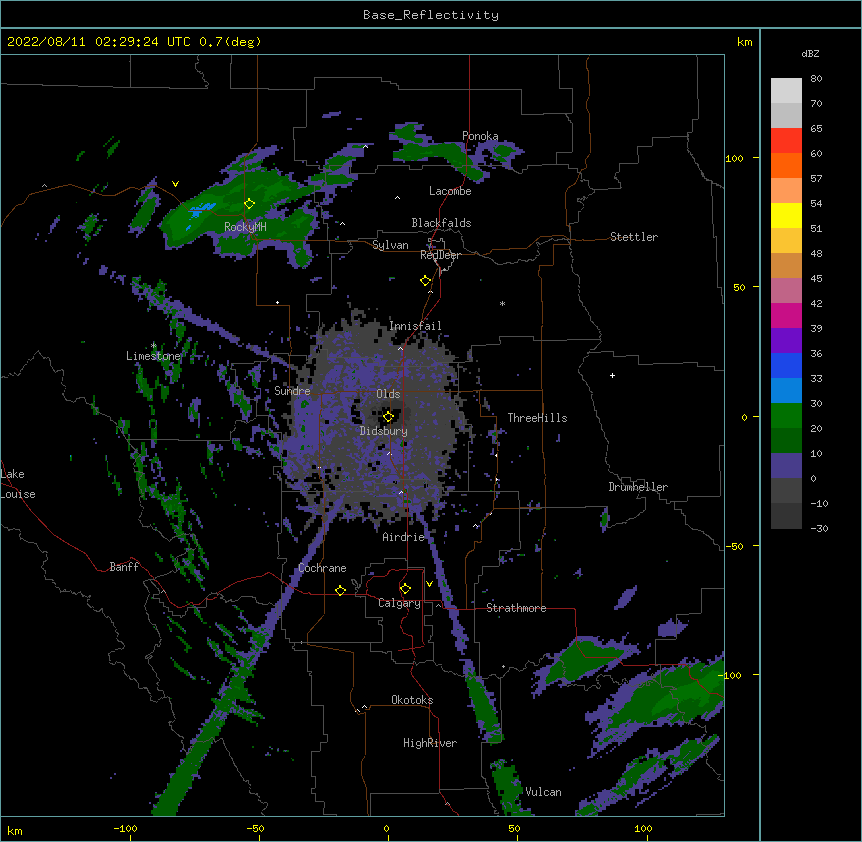The height and width of the screenshot is (842, 862).
Task: Click the km unit label in the top right
Action: pyautogui.click(x=745, y=42)
